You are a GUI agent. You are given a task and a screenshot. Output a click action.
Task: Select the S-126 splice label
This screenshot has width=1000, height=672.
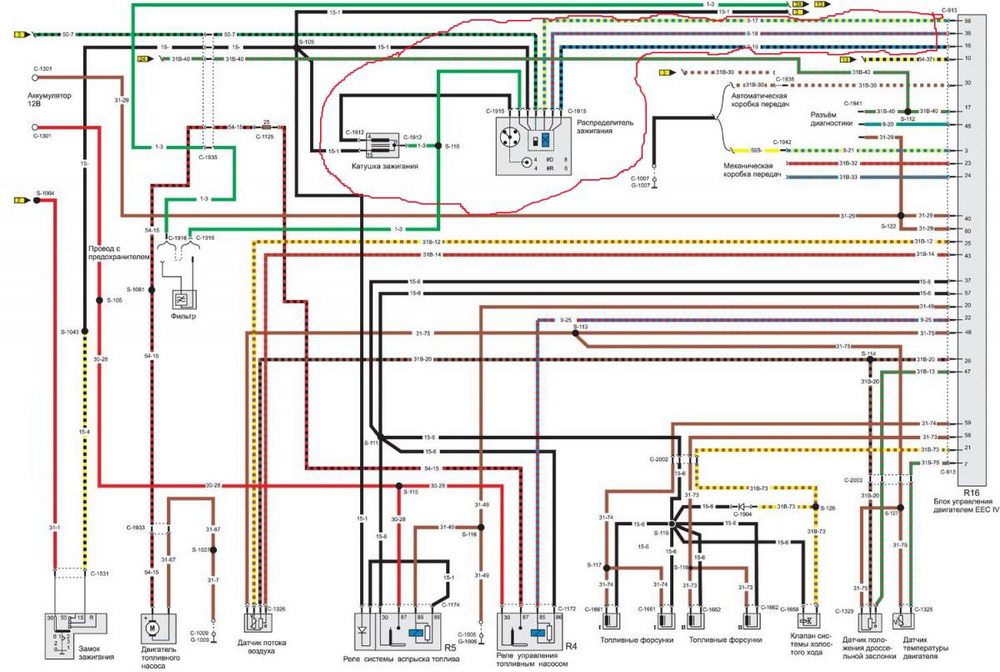click(x=827, y=508)
